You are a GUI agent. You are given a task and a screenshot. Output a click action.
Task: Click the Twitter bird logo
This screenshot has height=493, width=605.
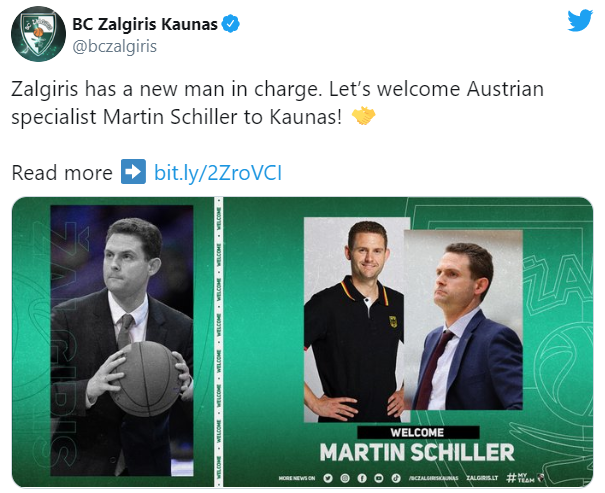point(579,23)
